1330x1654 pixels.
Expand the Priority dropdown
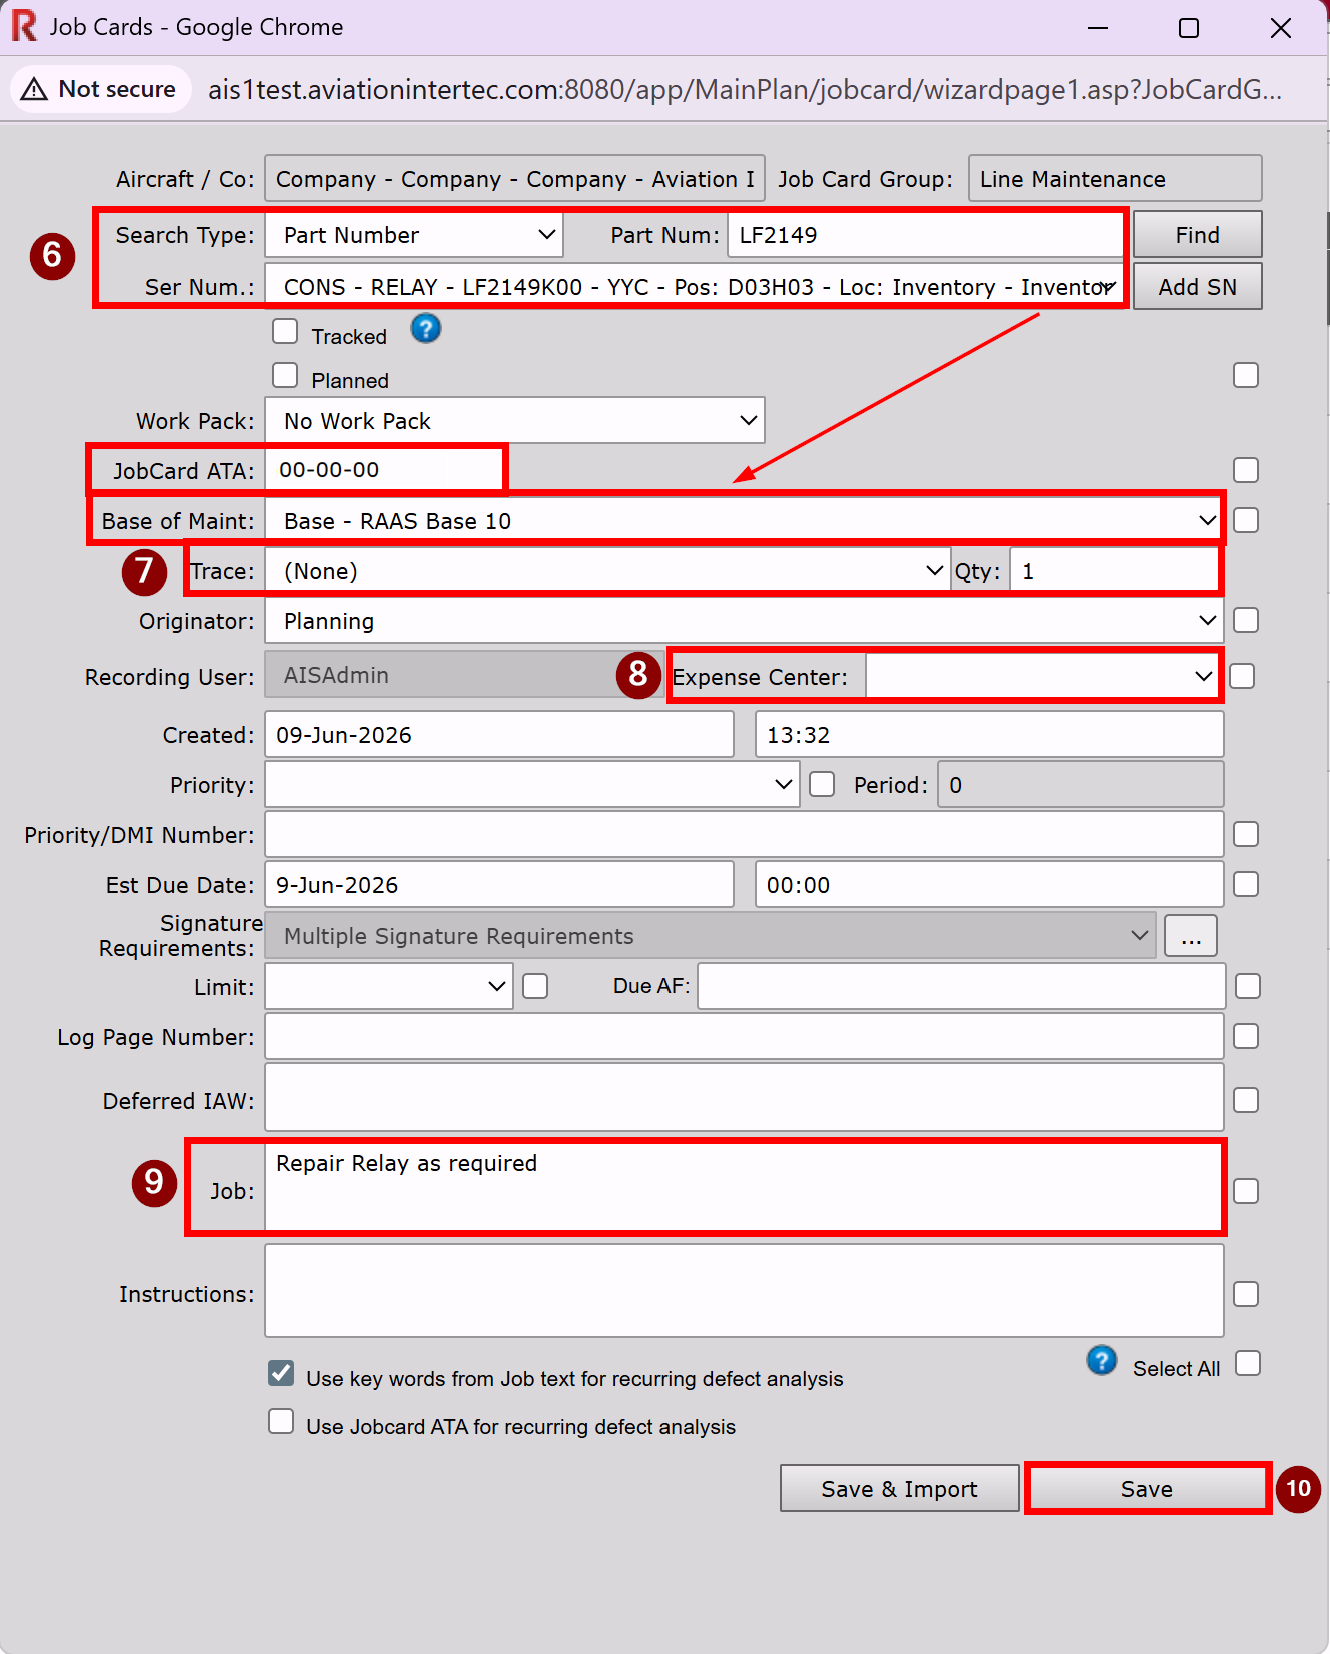pyautogui.click(x=532, y=785)
